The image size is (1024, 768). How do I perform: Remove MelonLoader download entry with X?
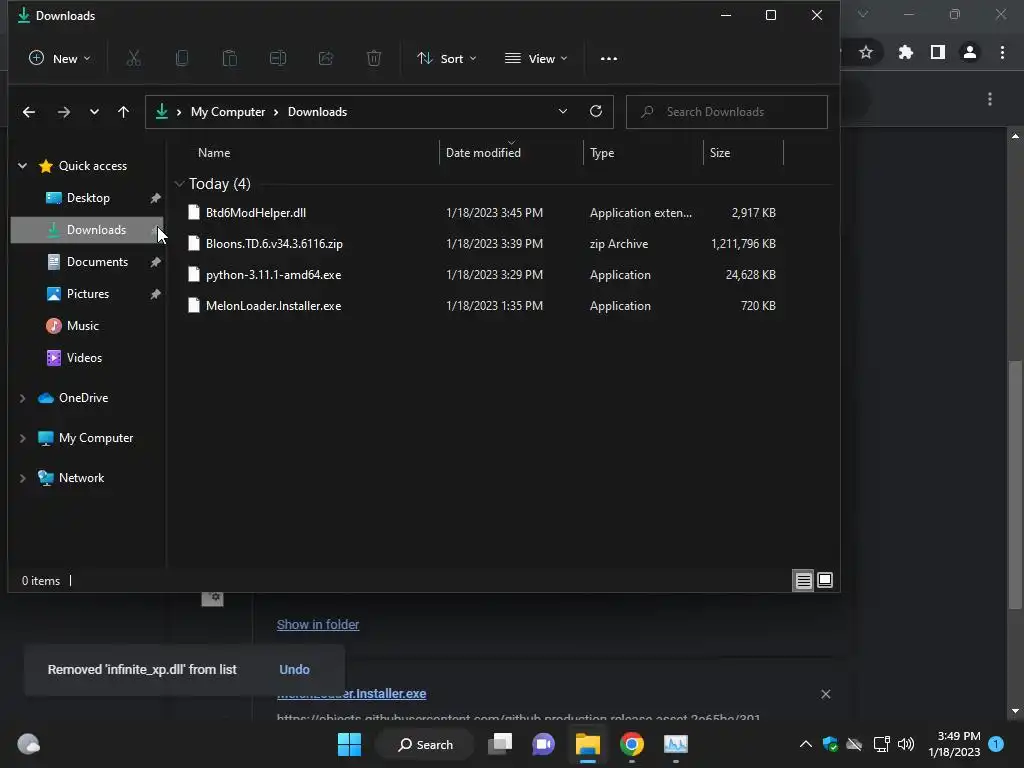tap(825, 694)
